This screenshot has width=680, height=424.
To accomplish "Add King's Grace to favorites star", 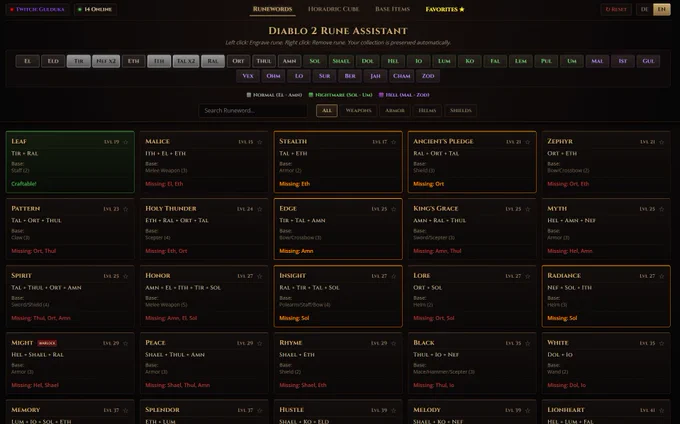I will pyautogui.click(x=527, y=209).
